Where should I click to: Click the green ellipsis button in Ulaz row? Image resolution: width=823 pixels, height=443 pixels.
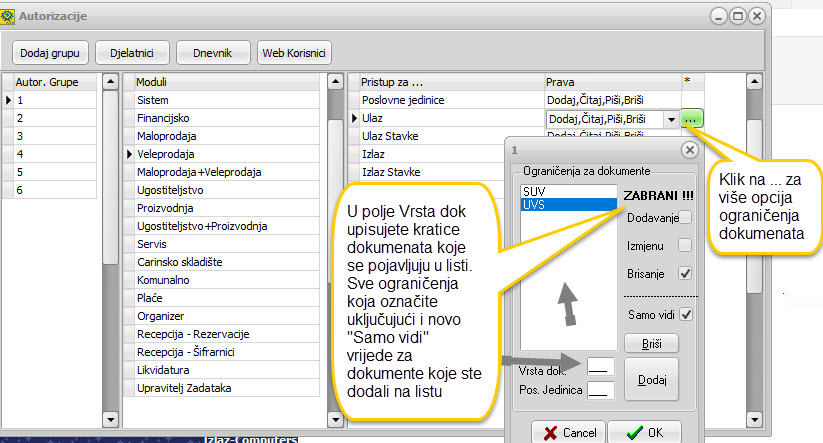click(x=693, y=119)
